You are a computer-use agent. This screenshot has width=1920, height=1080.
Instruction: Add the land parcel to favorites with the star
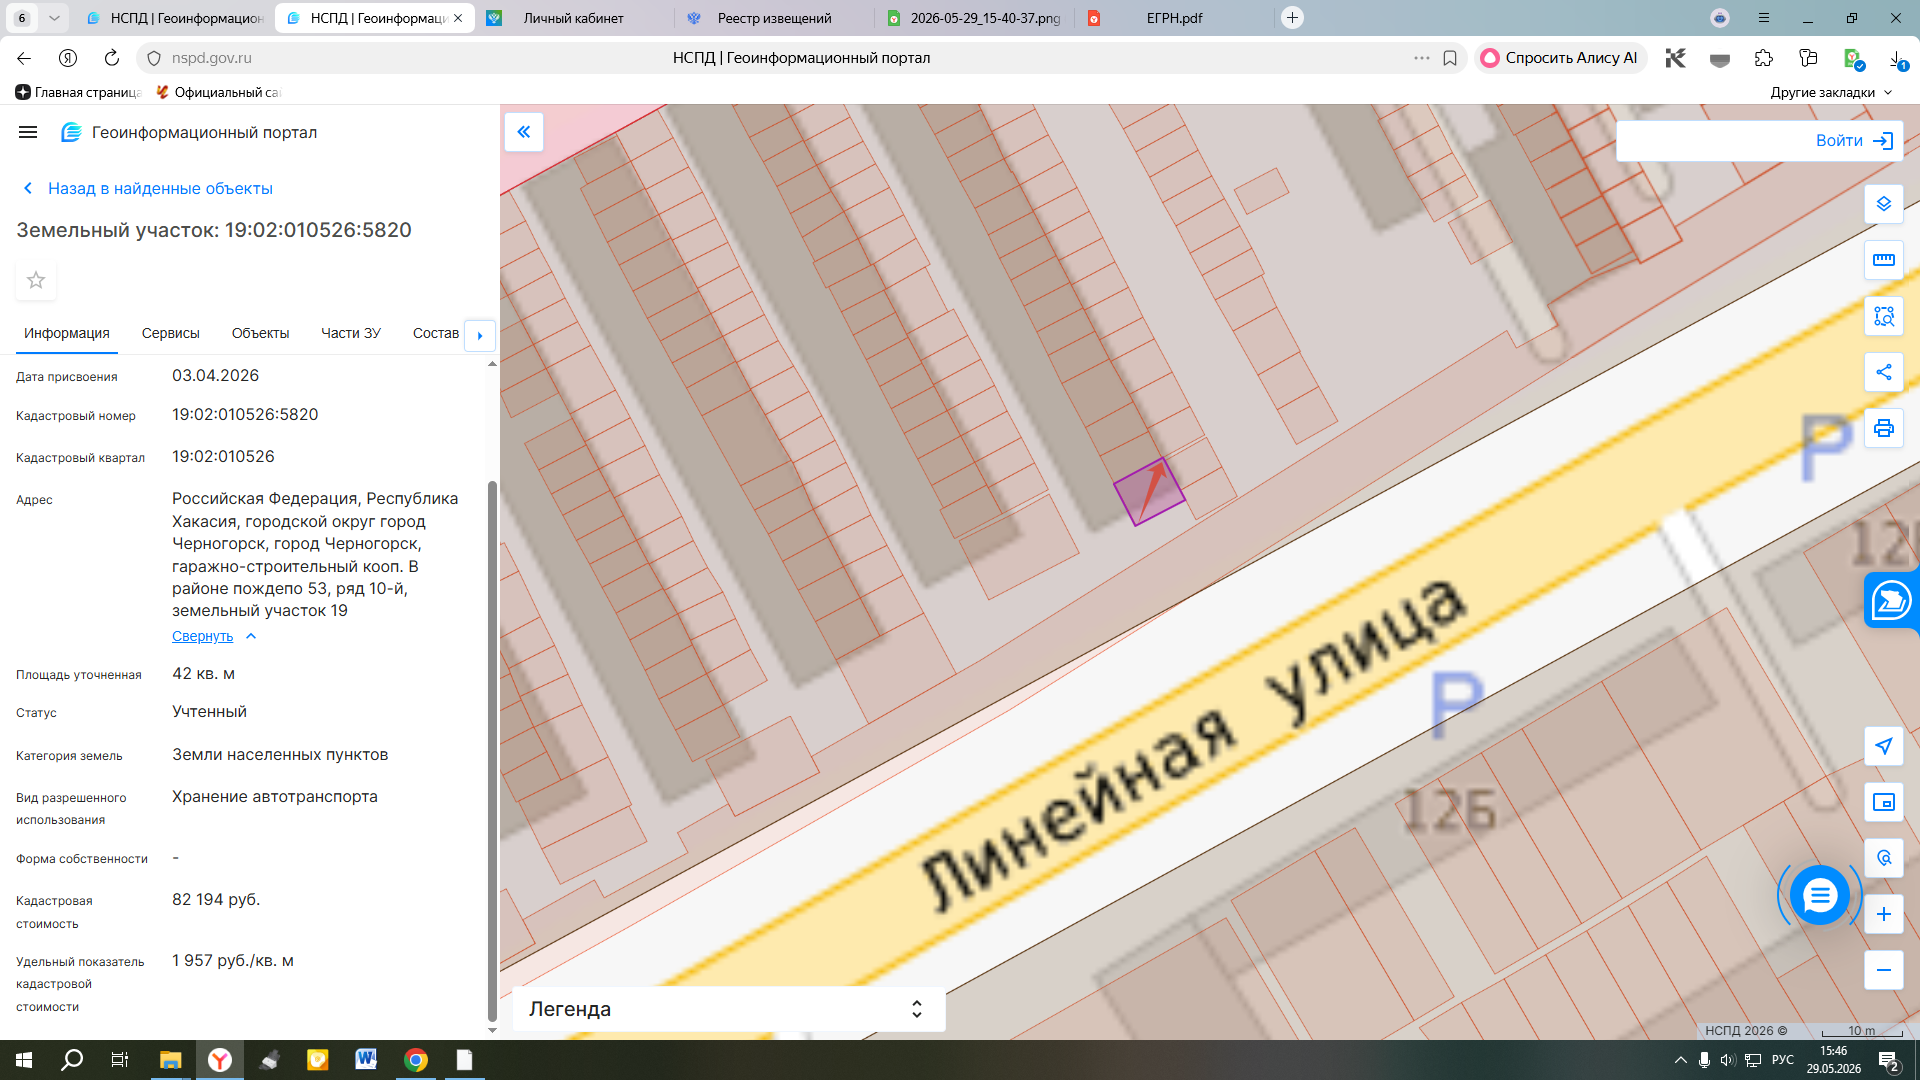click(36, 280)
